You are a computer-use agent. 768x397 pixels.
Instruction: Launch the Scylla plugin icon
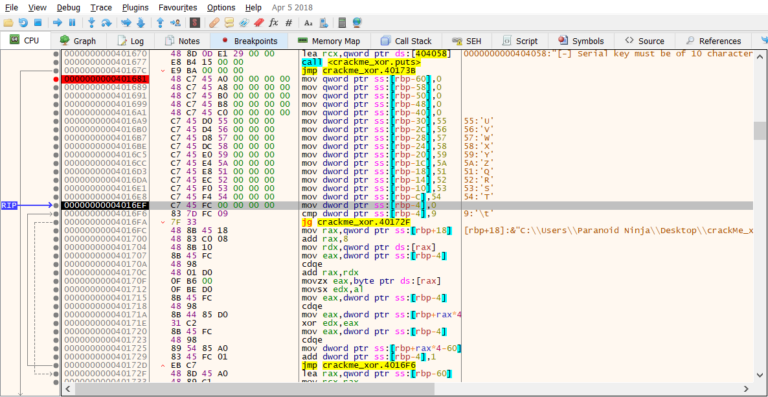(x=195, y=23)
